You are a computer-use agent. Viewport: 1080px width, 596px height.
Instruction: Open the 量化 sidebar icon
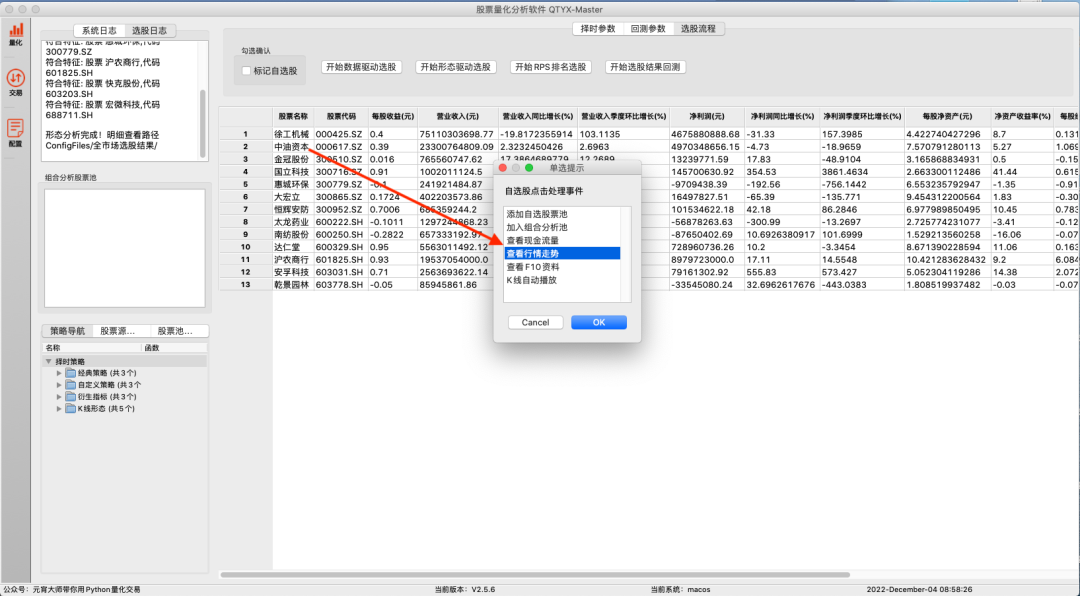pos(15,33)
